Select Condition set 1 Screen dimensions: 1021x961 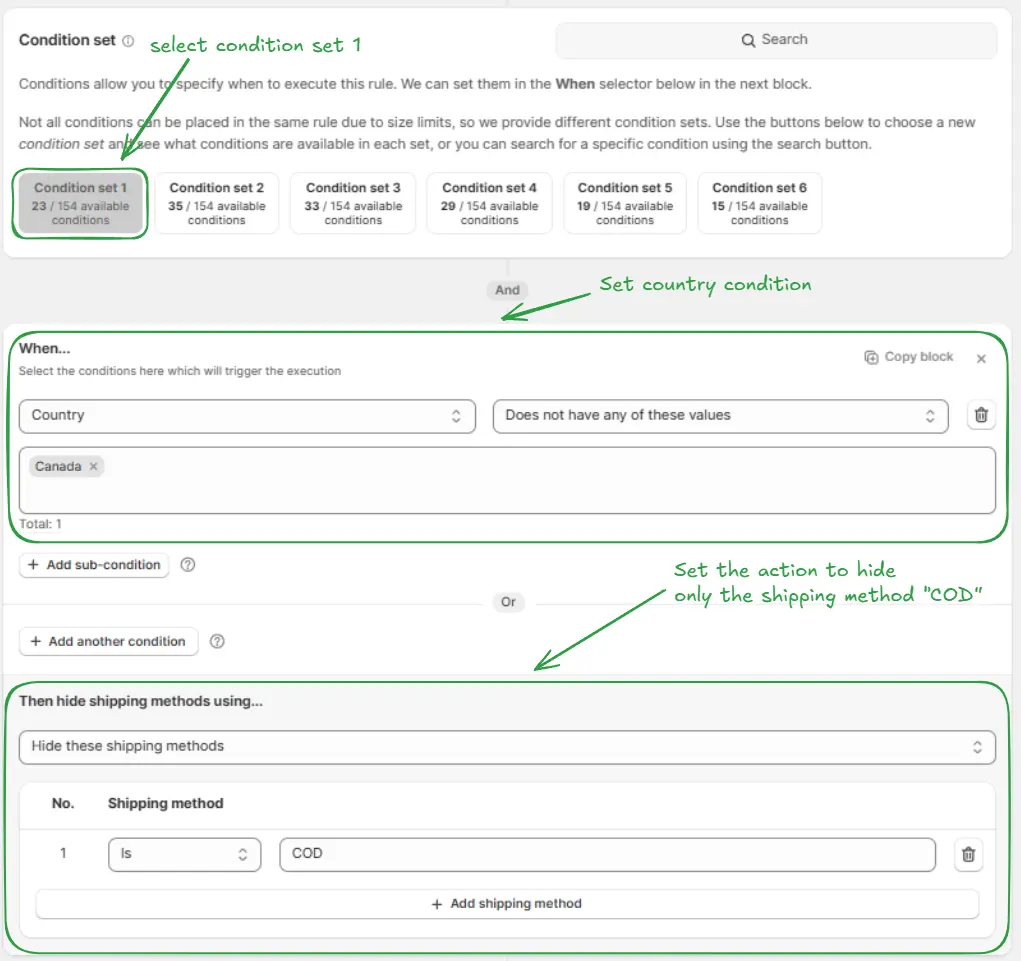click(81, 203)
